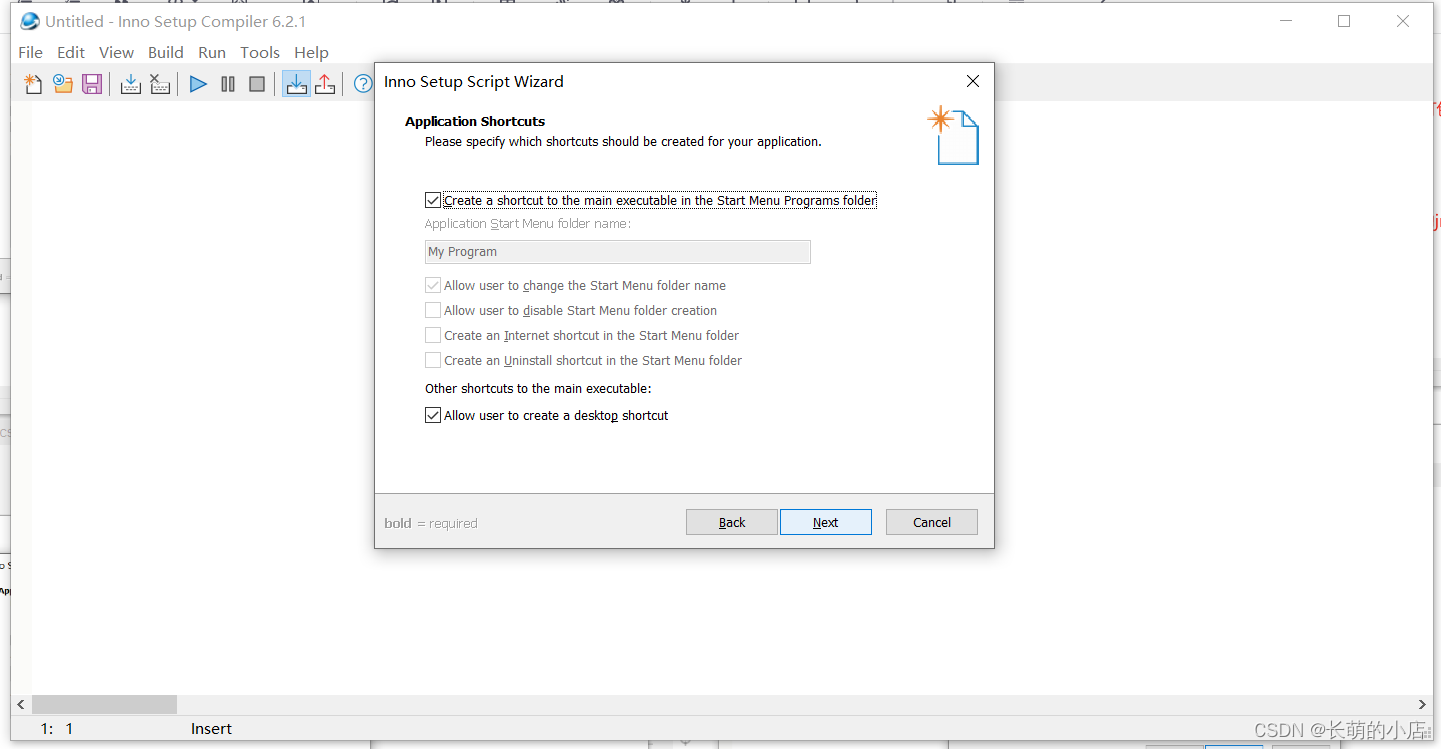Screen dimensions: 1441x749
Task: Click the Compile toolbar icon
Action: coord(130,84)
